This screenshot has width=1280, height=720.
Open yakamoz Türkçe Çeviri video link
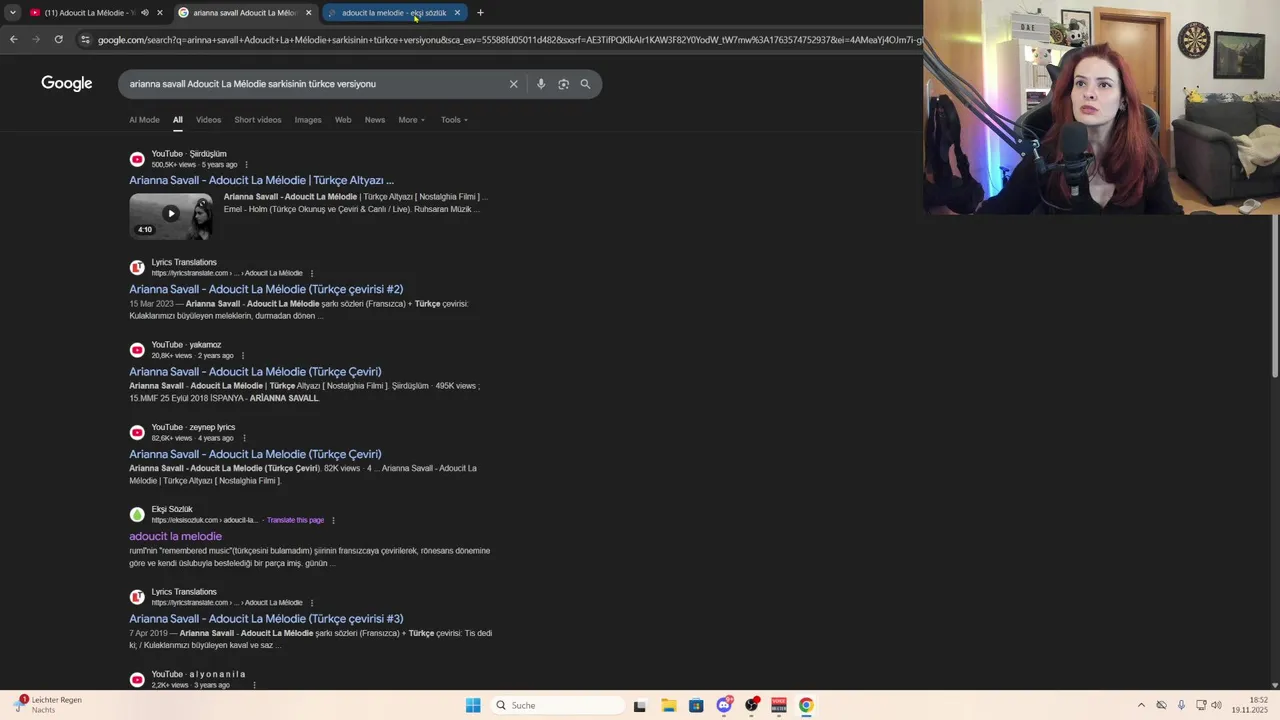[255, 372]
